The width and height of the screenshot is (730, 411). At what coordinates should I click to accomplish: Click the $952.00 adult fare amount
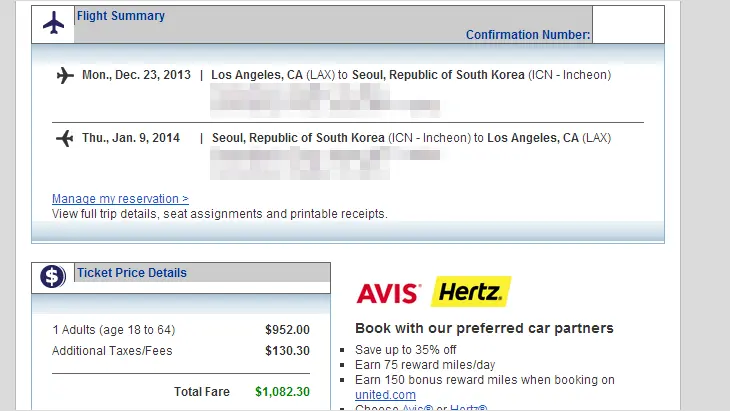(x=287, y=329)
